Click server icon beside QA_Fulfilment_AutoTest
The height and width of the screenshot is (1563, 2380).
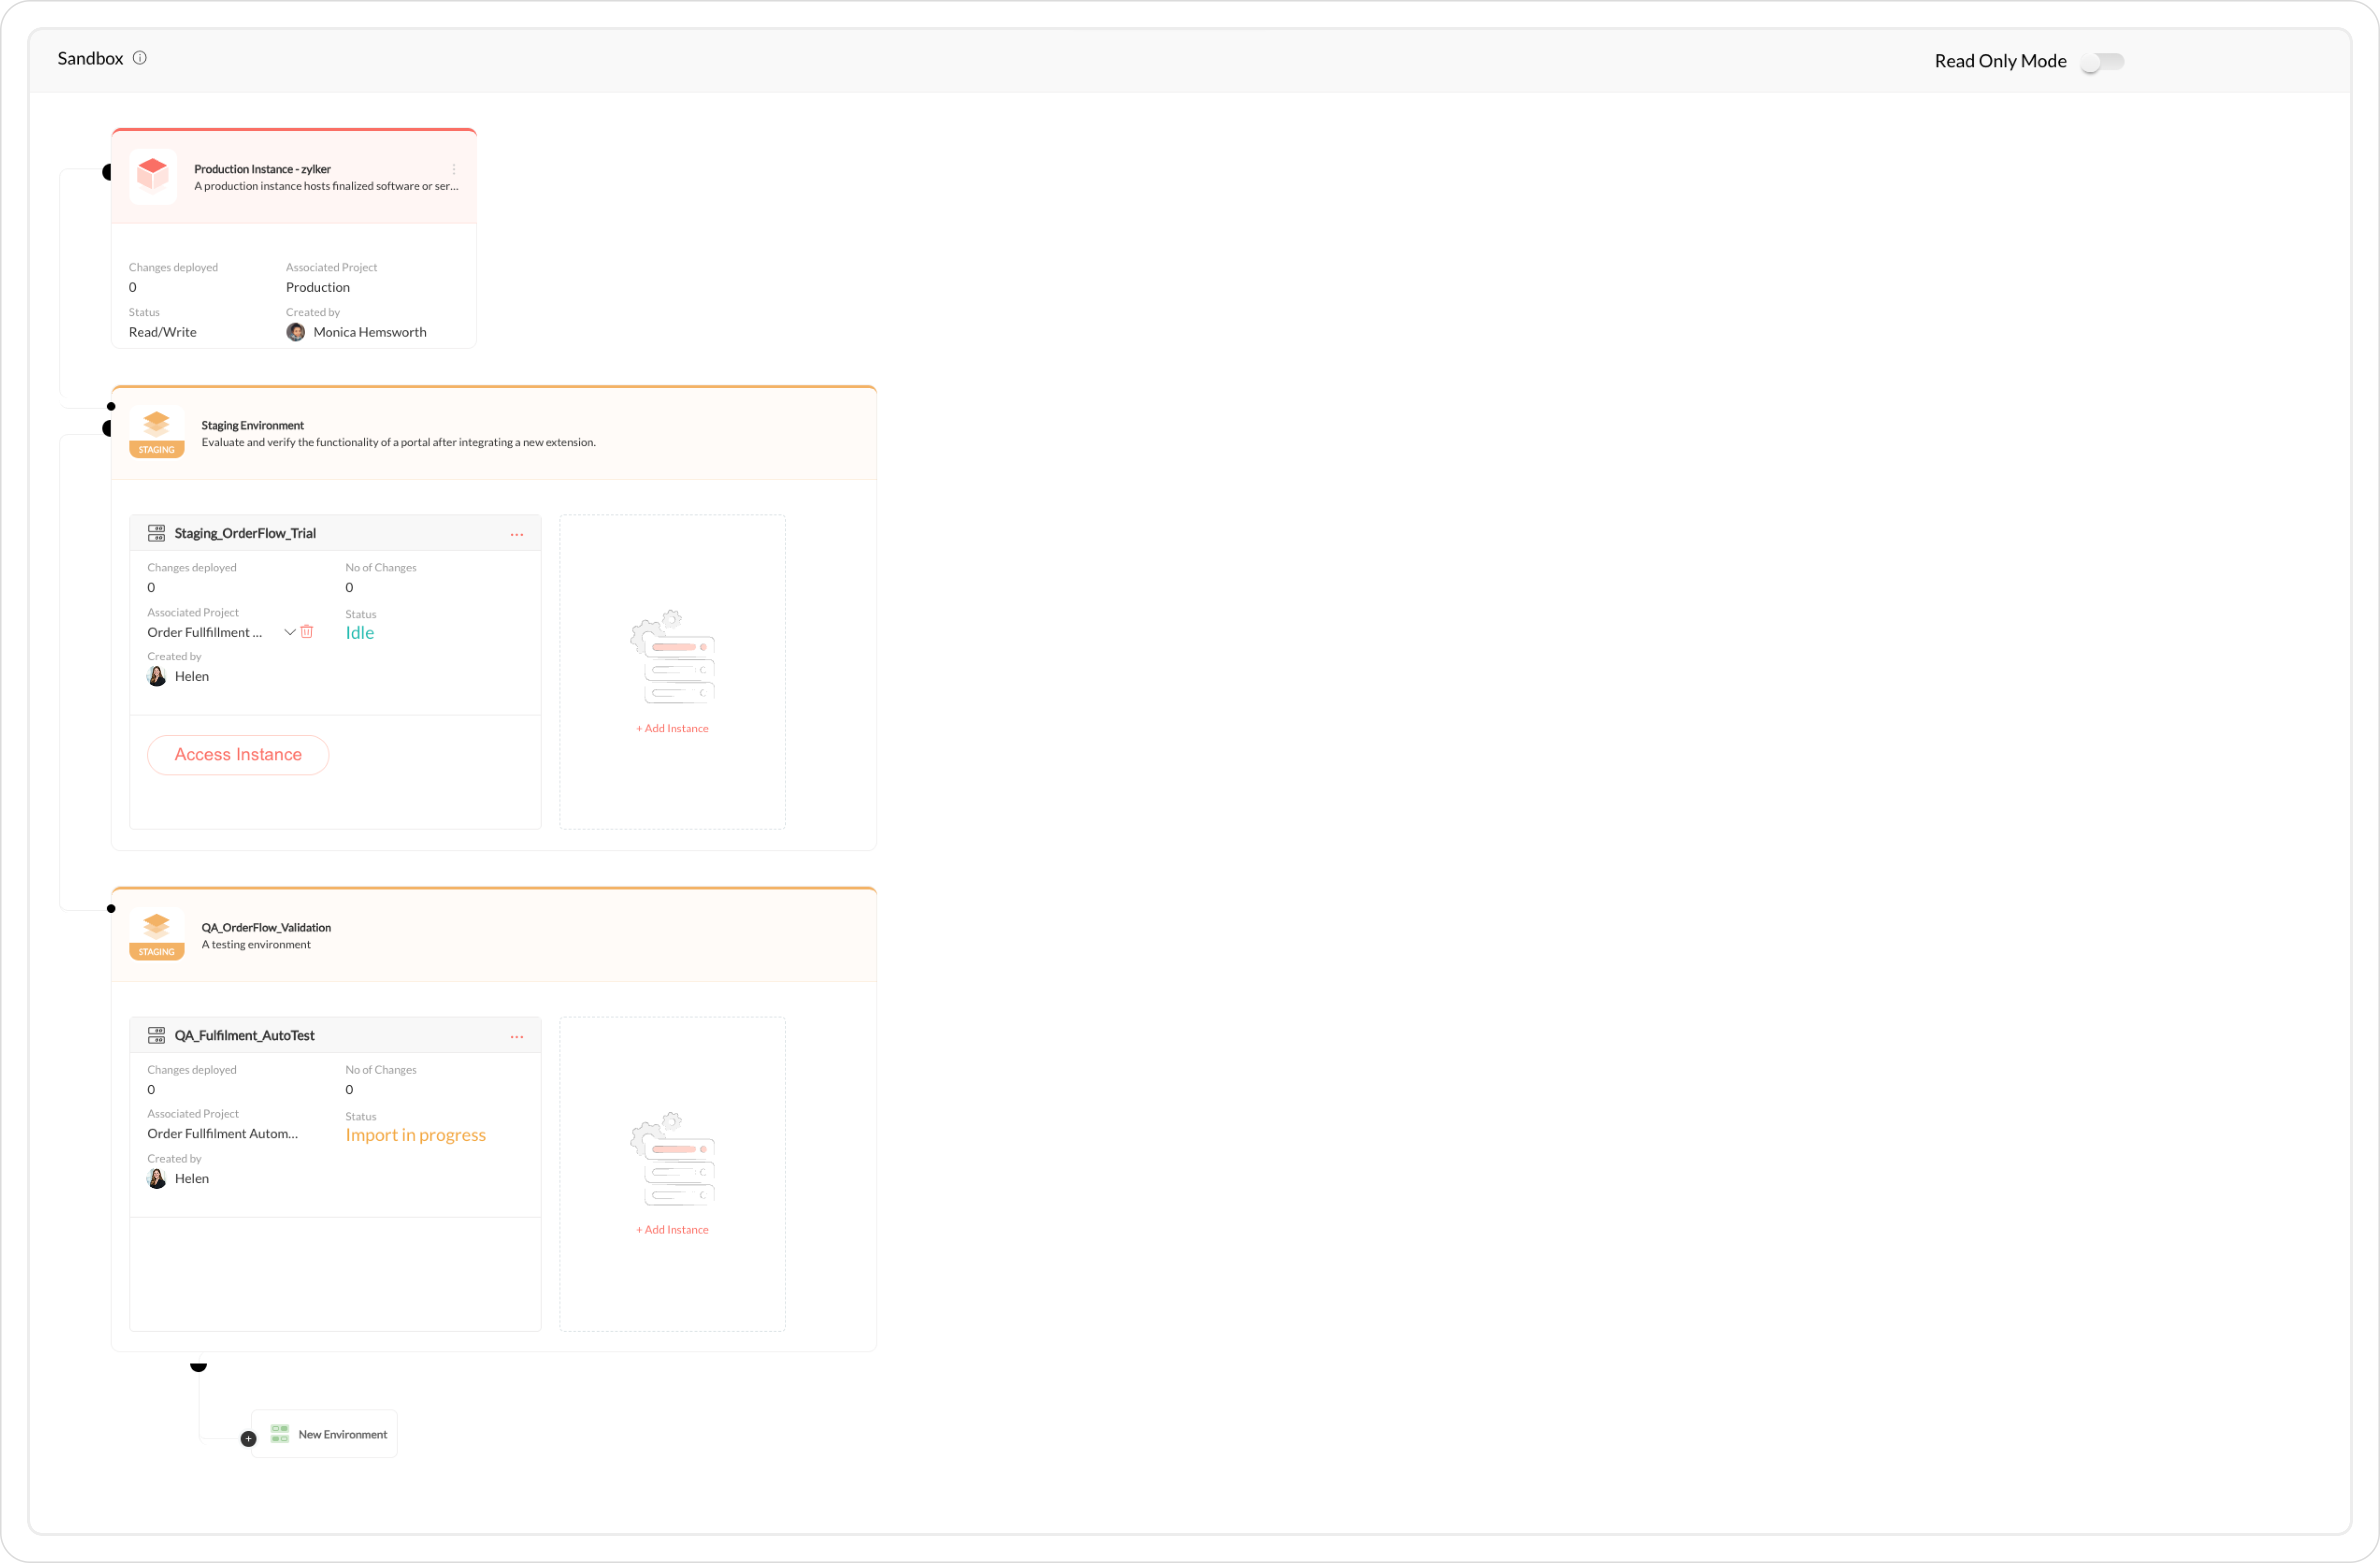157,1035
